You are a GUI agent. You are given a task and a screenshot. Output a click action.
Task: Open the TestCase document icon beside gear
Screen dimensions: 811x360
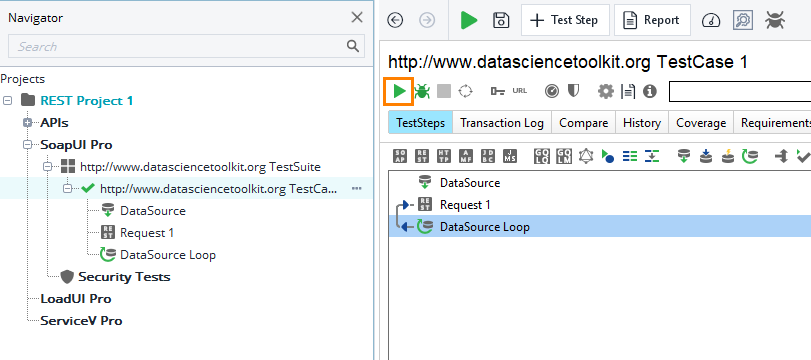[628, 92]
